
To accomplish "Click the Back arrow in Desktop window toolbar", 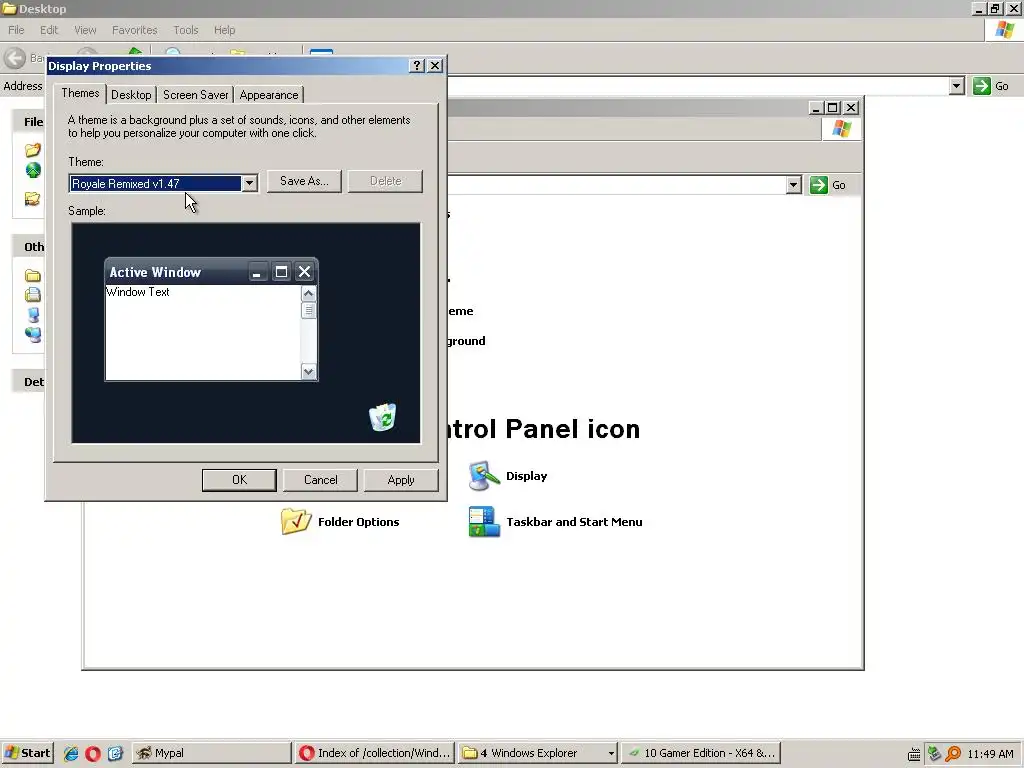I will pyautogui.click(x=14, y=58).
